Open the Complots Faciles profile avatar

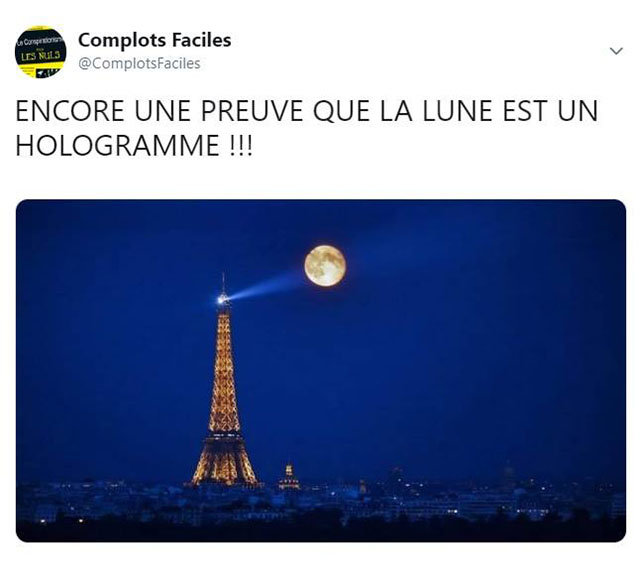40,52
